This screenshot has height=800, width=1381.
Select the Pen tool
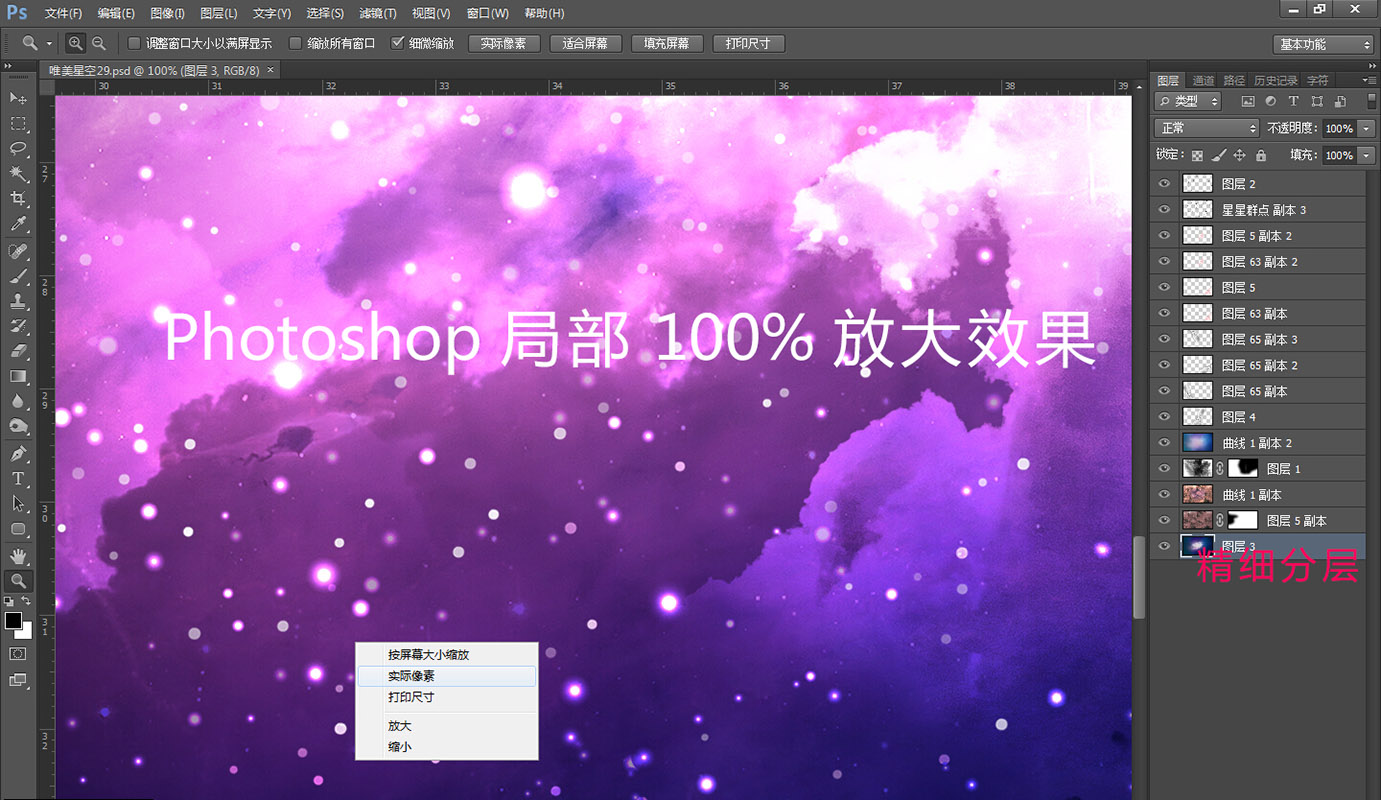tap(18, 454)
